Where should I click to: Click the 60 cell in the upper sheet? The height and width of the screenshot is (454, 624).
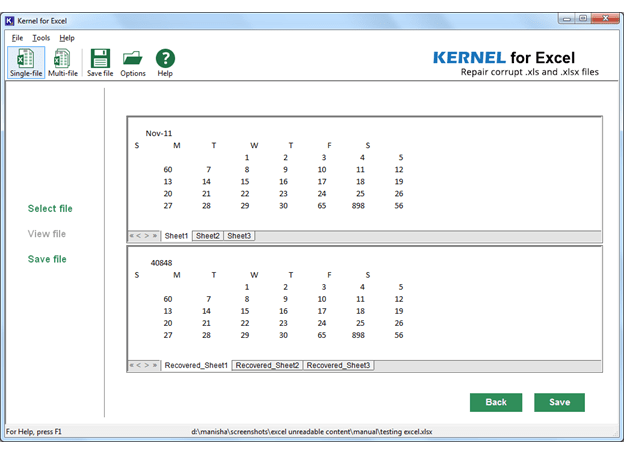click(x=168, y=170)
